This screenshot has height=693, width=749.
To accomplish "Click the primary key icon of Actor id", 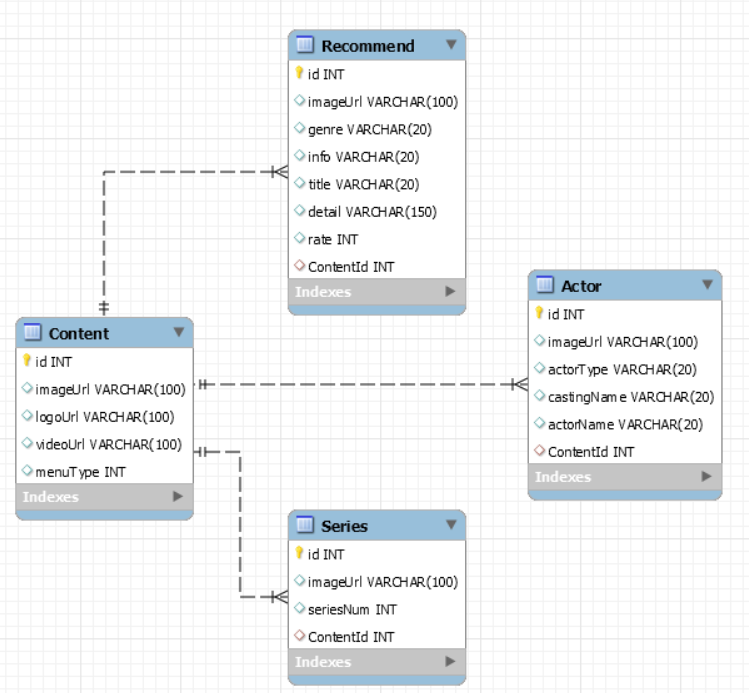I will (x=539, y=313).
